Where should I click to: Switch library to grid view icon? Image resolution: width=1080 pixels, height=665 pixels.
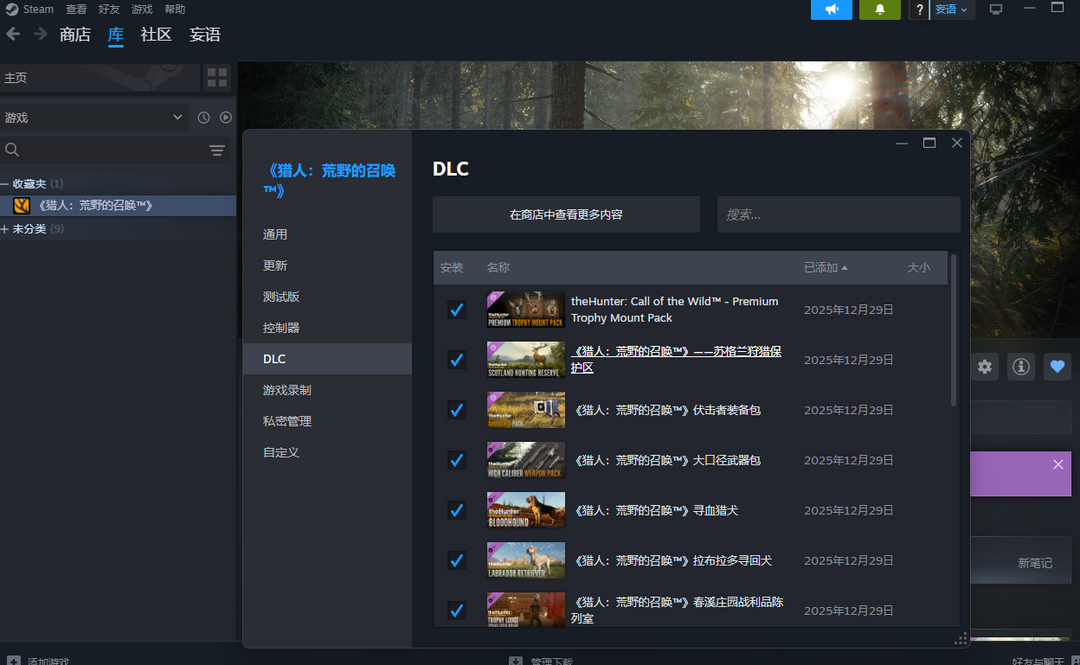217,78
